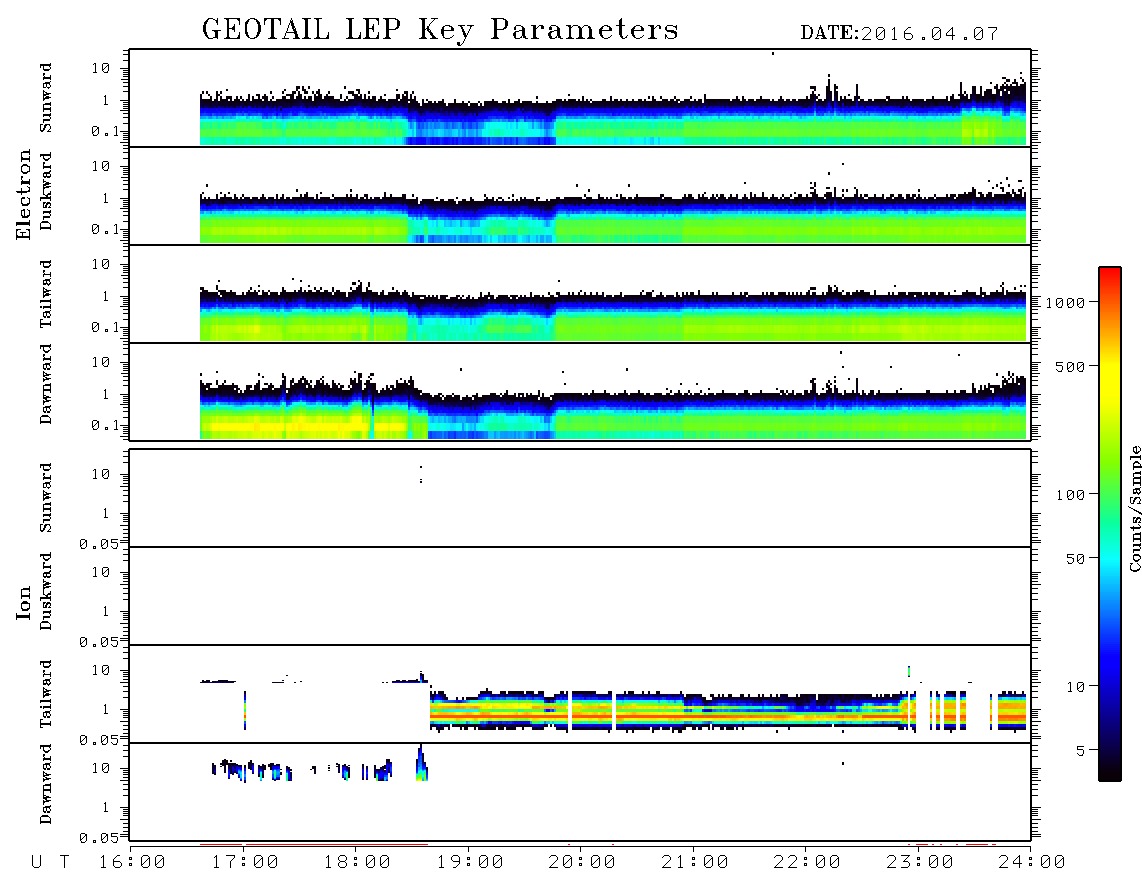
Task: Click the Ion "Dawnward" panel label
Action: (x=46, y=784)
